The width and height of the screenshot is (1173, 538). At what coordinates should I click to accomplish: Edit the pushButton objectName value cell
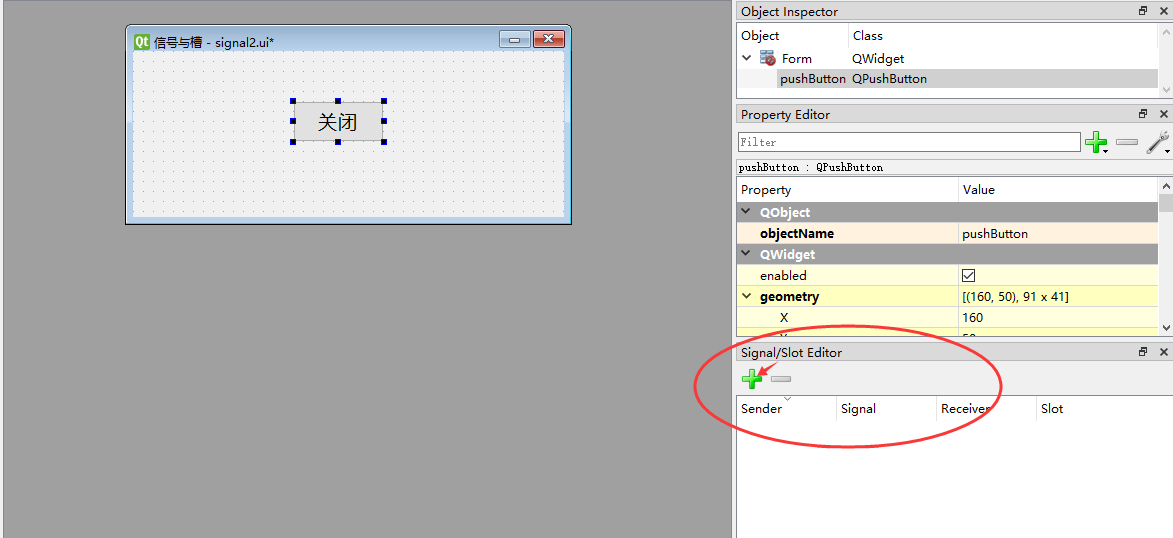click(x=1058, y=233)
